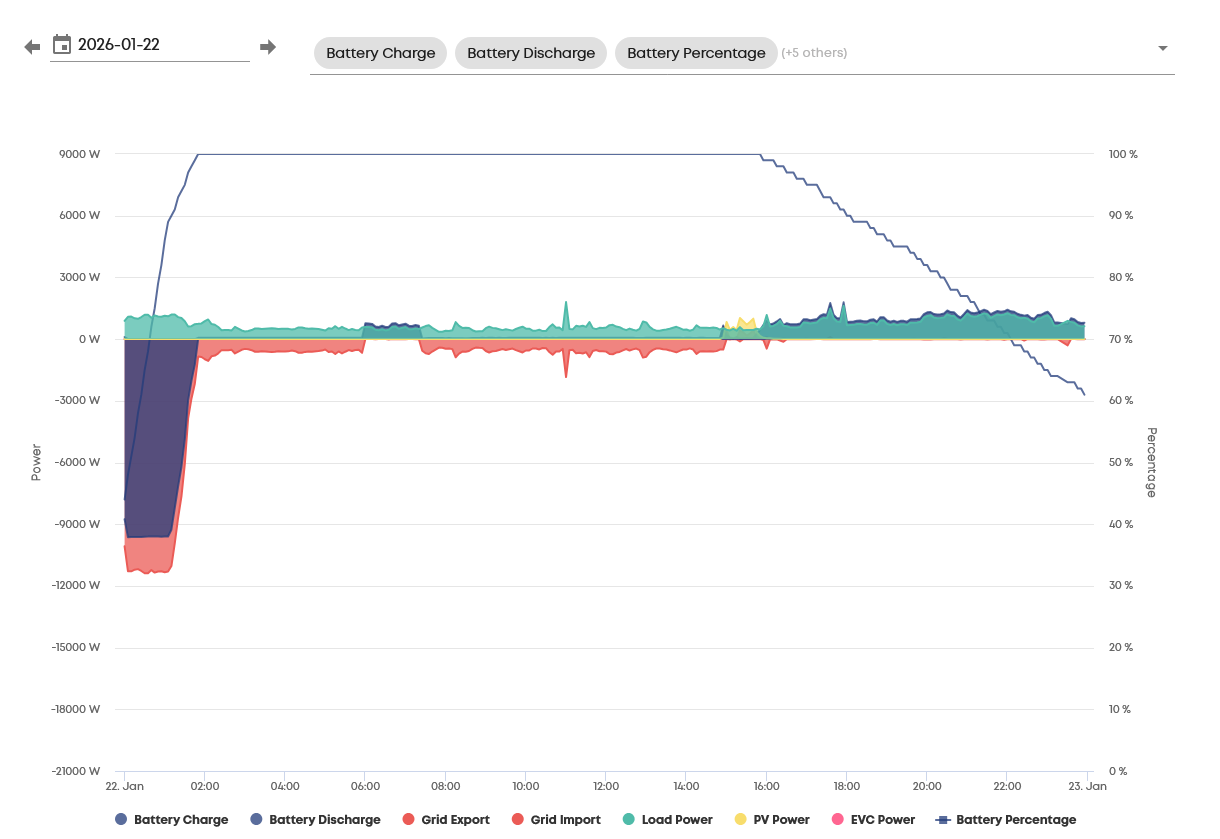Expand the series selection dropdown arrow
This screenshot has width=1220, height=839.
[x=1162, y=49]
